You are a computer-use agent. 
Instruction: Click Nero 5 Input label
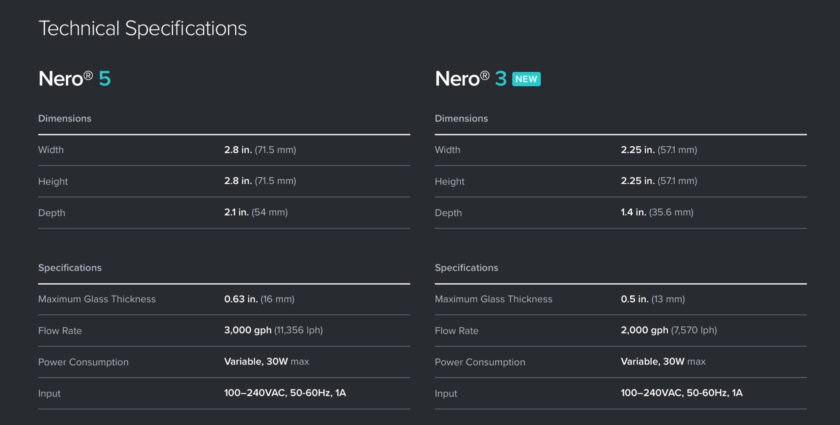(49, 394)
